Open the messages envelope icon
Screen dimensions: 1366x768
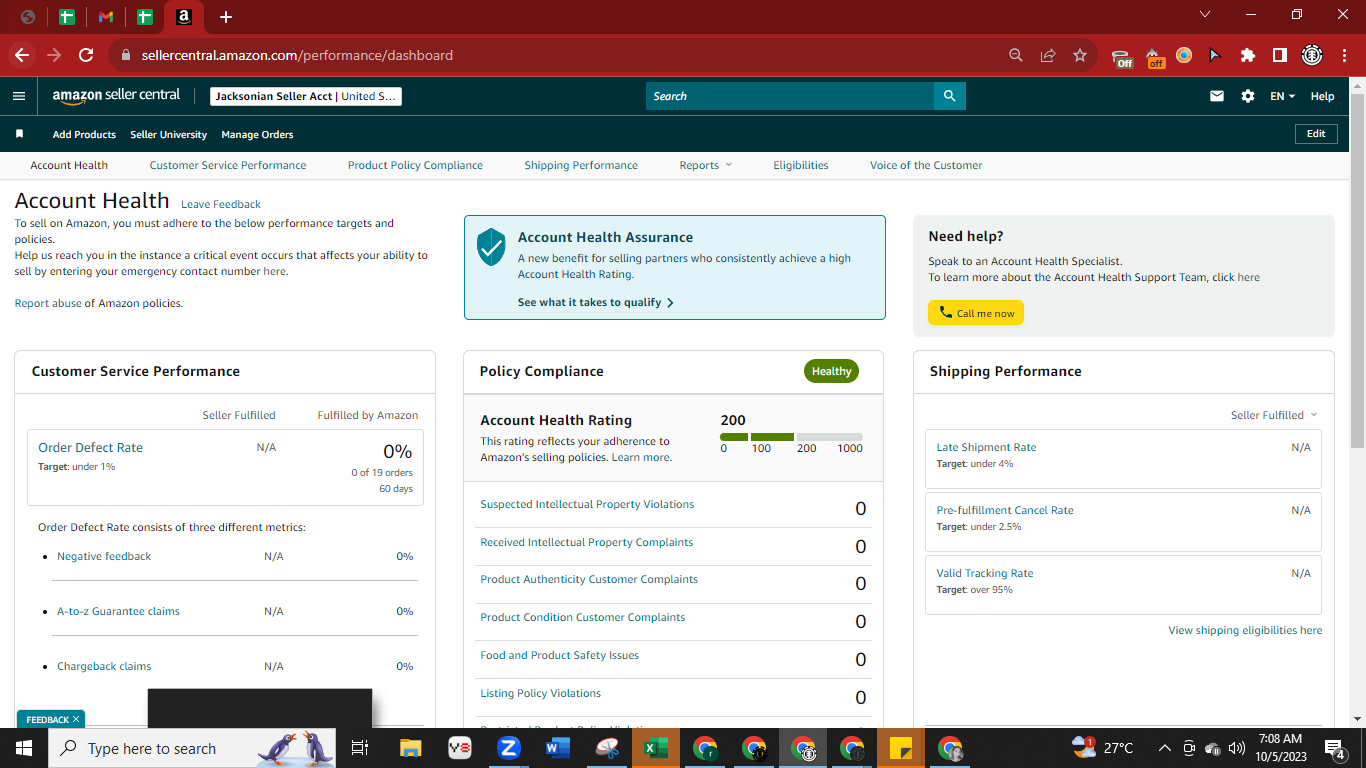click(1217, 96)
